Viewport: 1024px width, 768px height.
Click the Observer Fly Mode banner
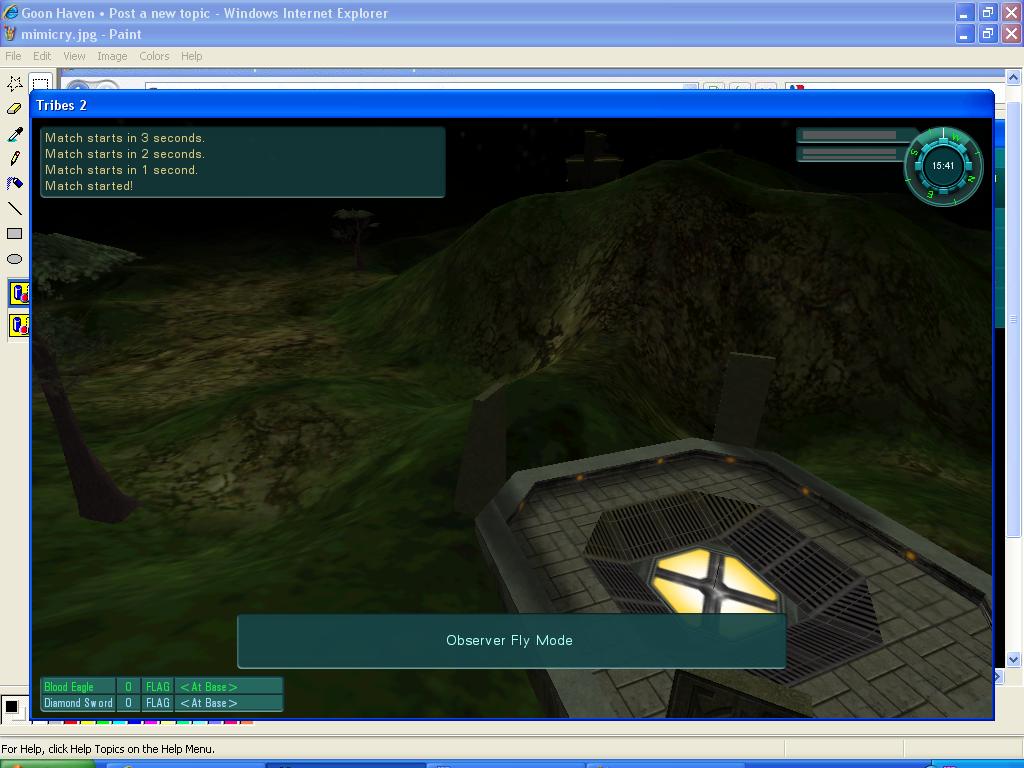click(x=511, y=641)
